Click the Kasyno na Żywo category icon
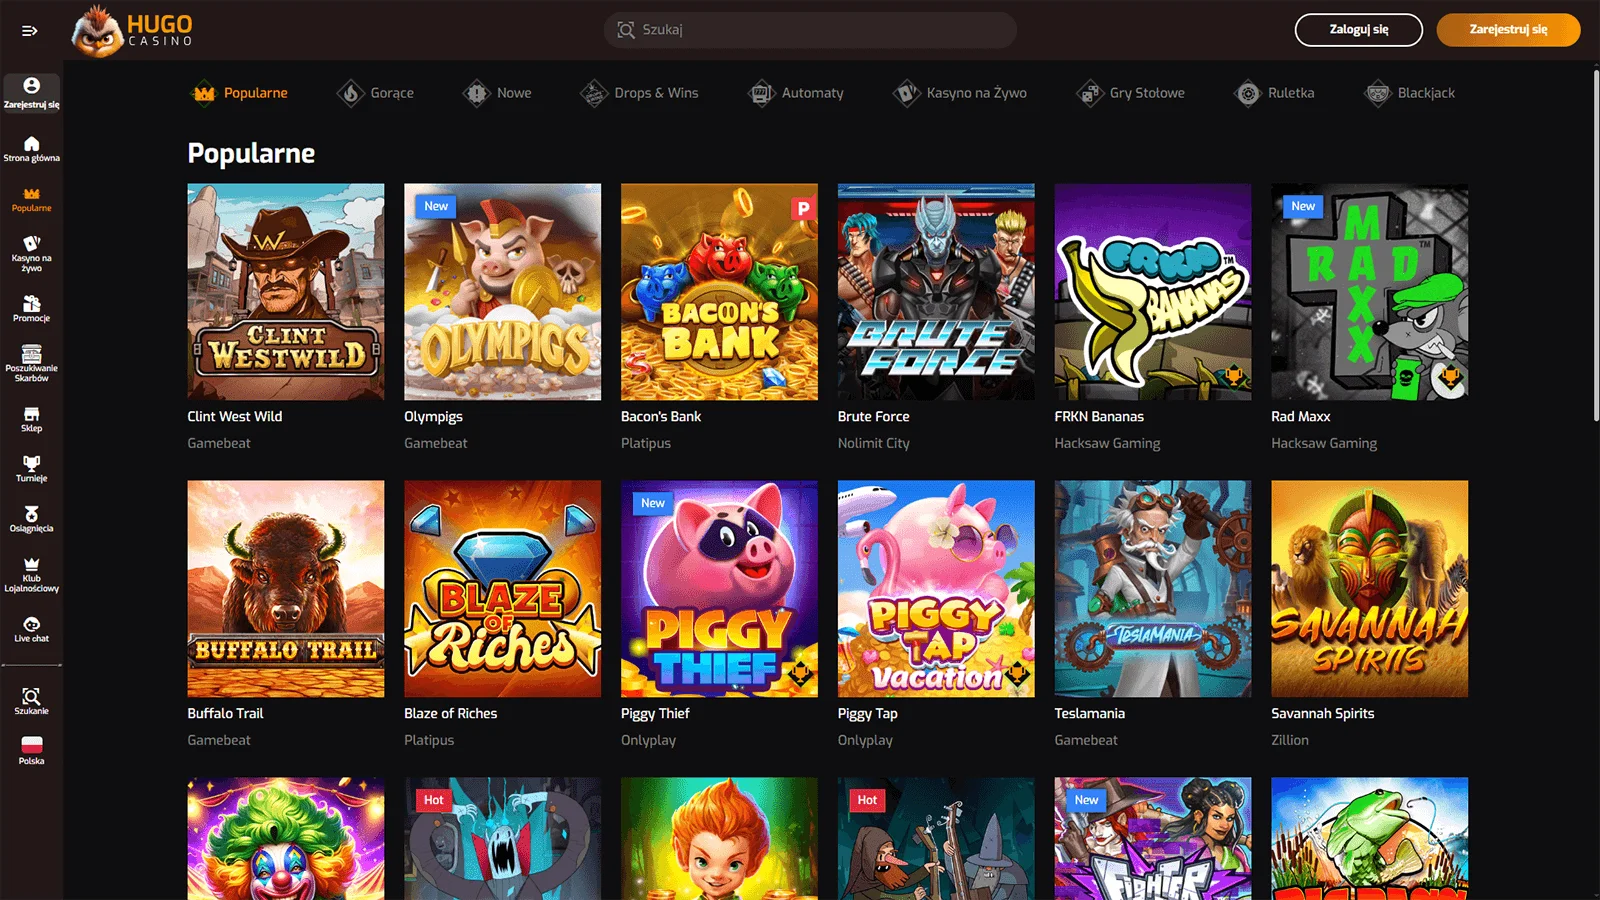 (906, 93)
